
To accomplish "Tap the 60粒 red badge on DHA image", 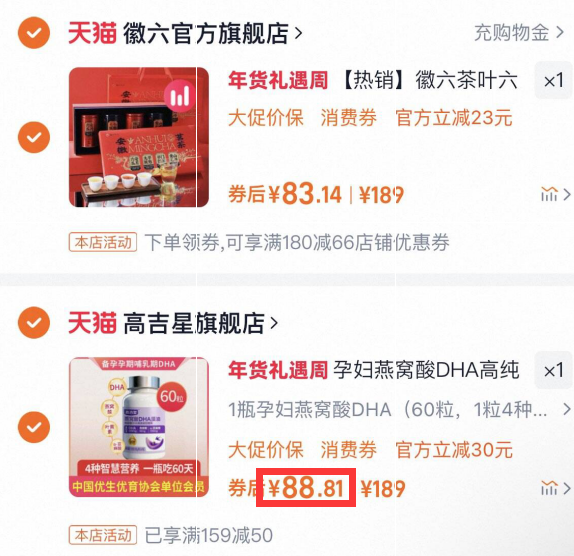I will [172, 396].
